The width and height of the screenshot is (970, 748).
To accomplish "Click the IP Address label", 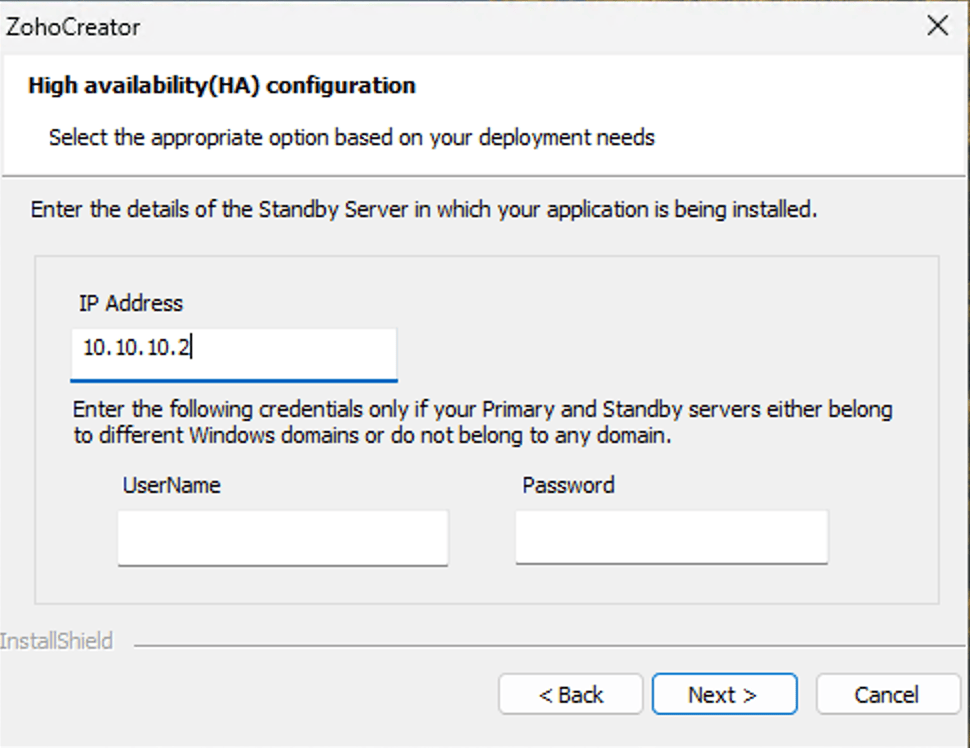I will coord(131,303).
